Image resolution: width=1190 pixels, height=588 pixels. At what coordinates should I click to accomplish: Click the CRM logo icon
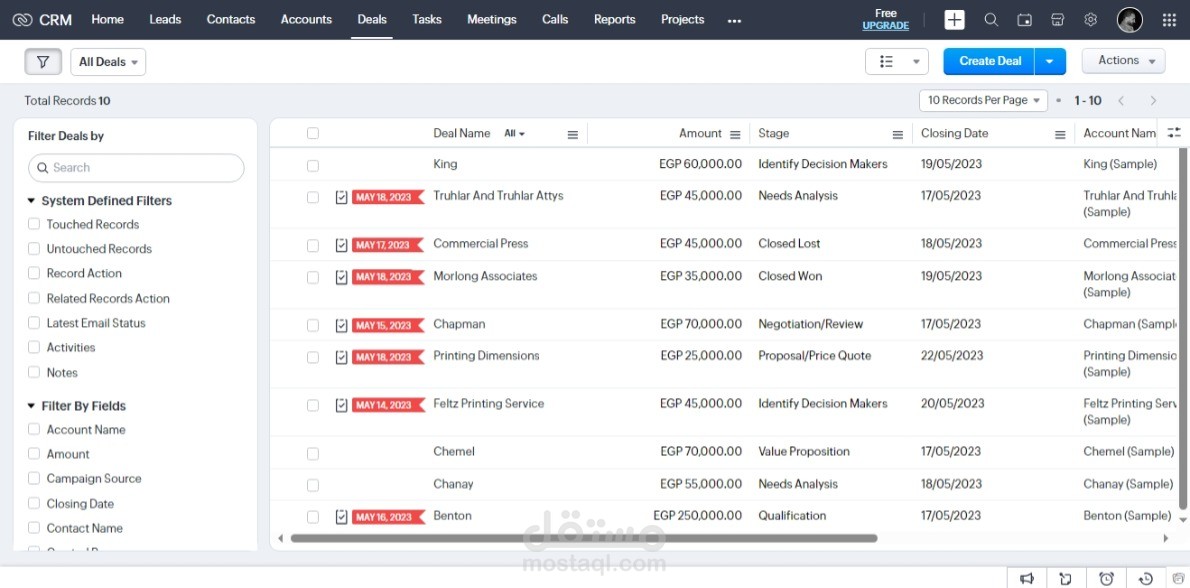point(23,20)
